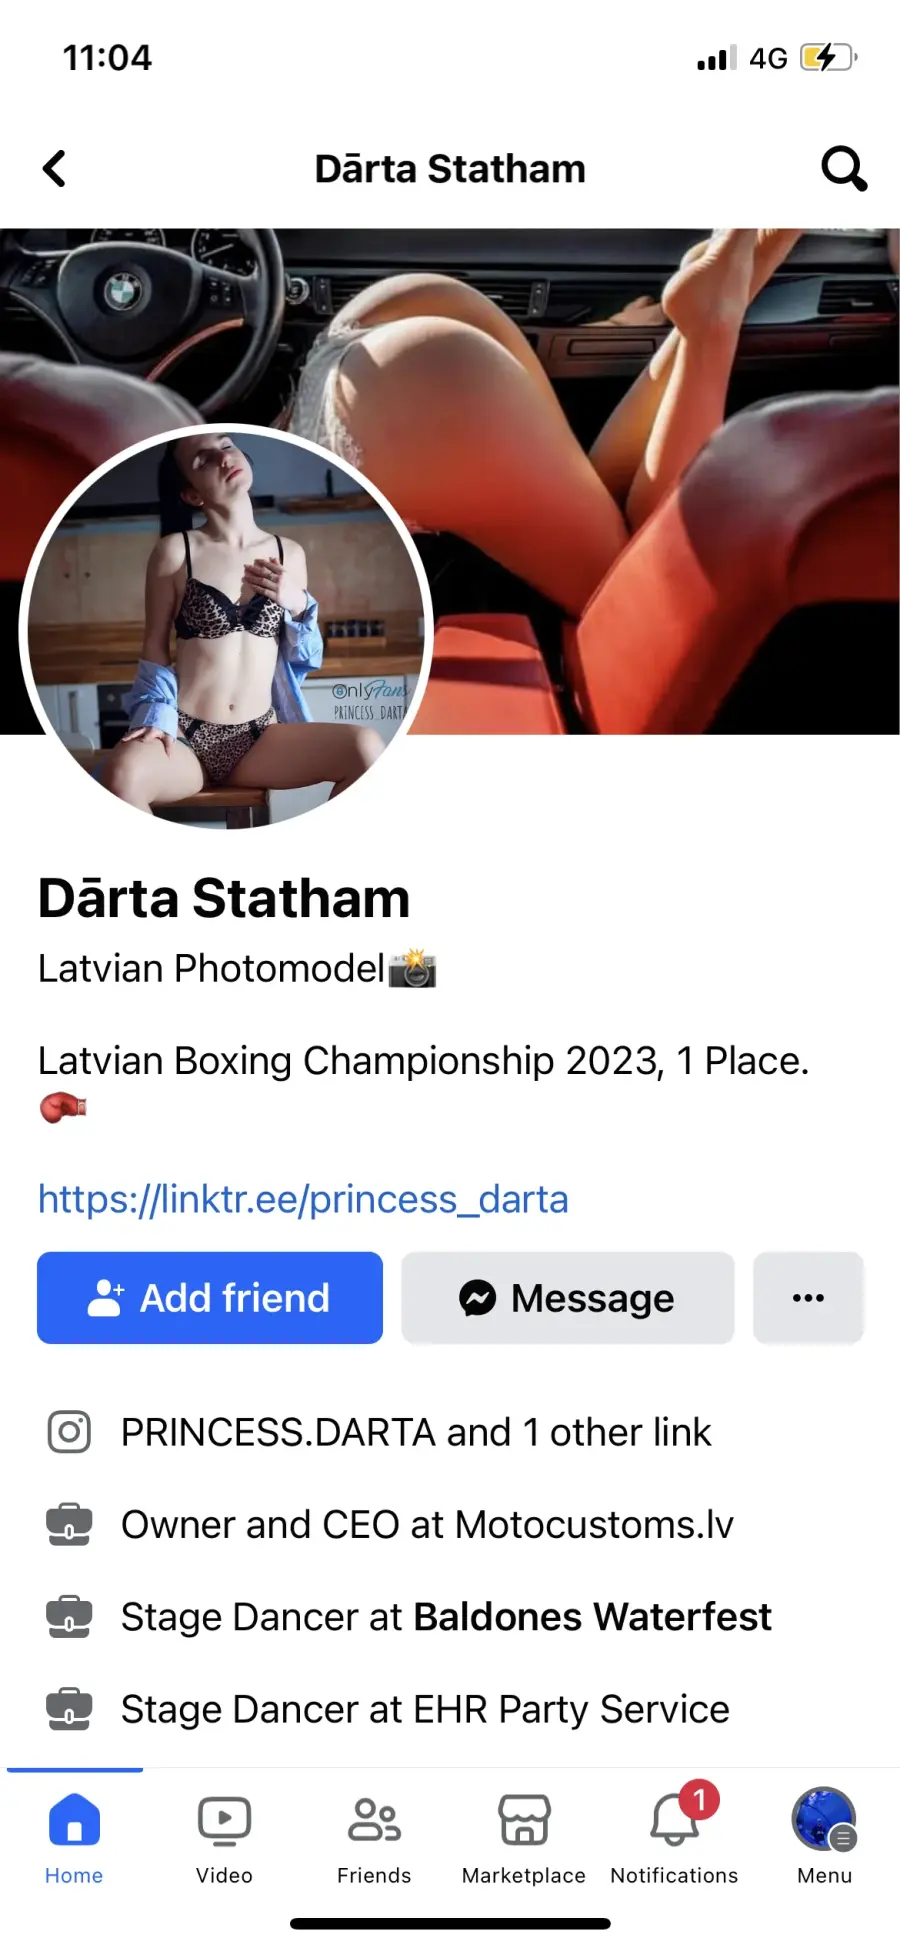Tap the briefcase icon beside Baldones Waterfest
Screen dimensions: 900x1948
[69, 1616]
